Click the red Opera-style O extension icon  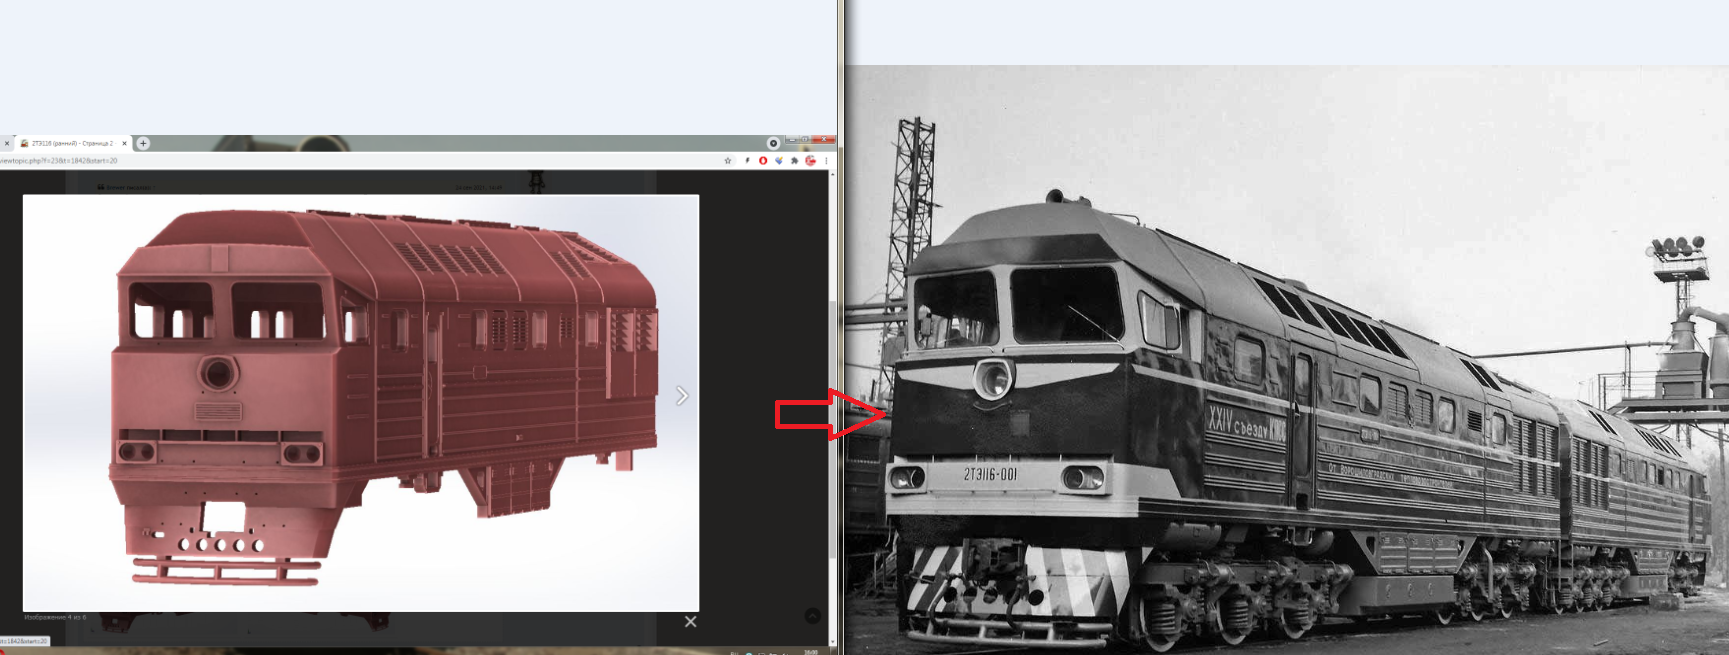(763, 160)
